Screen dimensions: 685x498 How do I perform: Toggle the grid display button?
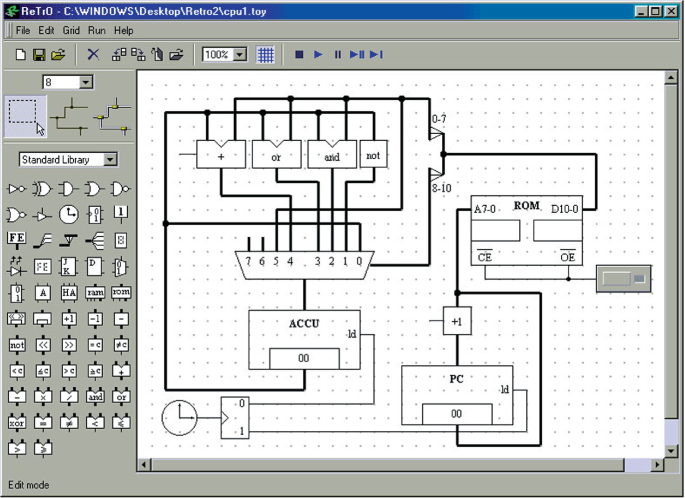265,54
